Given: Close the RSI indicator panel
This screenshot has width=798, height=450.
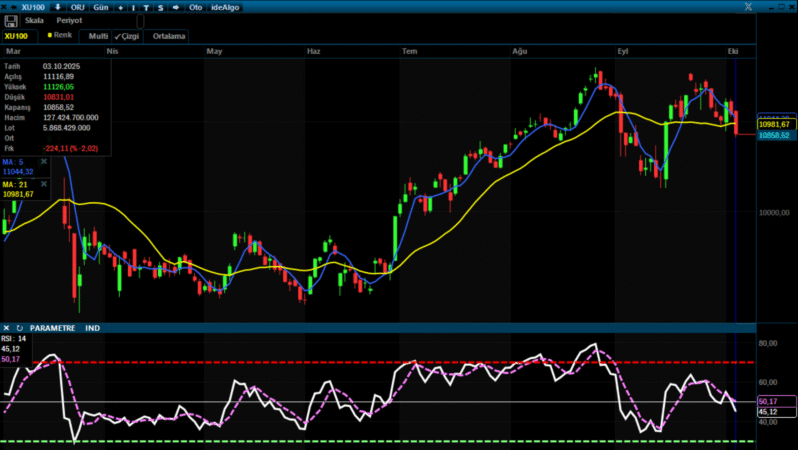Looking at the screenshot, I should [x=6, y=328].
